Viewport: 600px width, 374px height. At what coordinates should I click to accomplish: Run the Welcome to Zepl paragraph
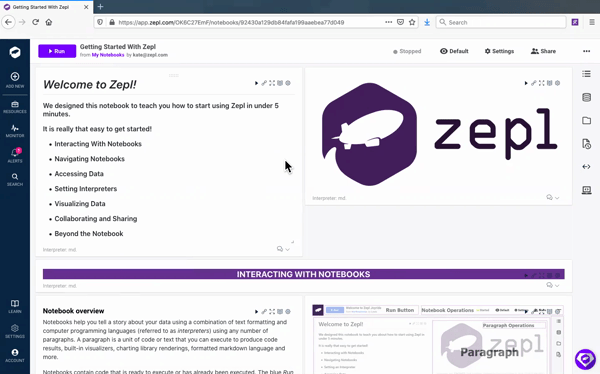pos(256,83)
